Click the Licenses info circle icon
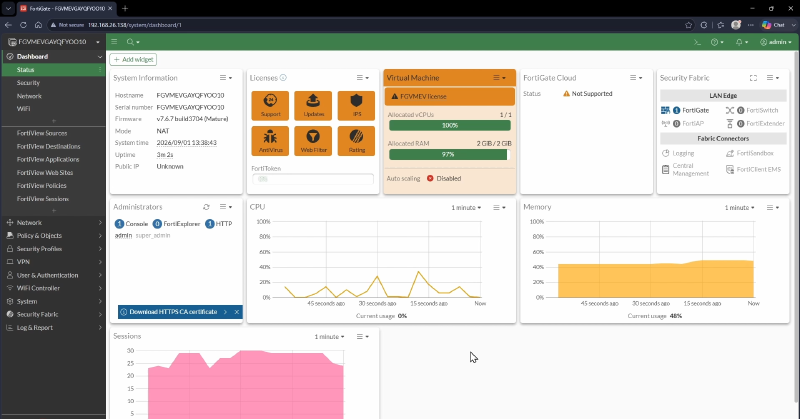Viewport: 800px width, 419px height. [x=283, y=78]
